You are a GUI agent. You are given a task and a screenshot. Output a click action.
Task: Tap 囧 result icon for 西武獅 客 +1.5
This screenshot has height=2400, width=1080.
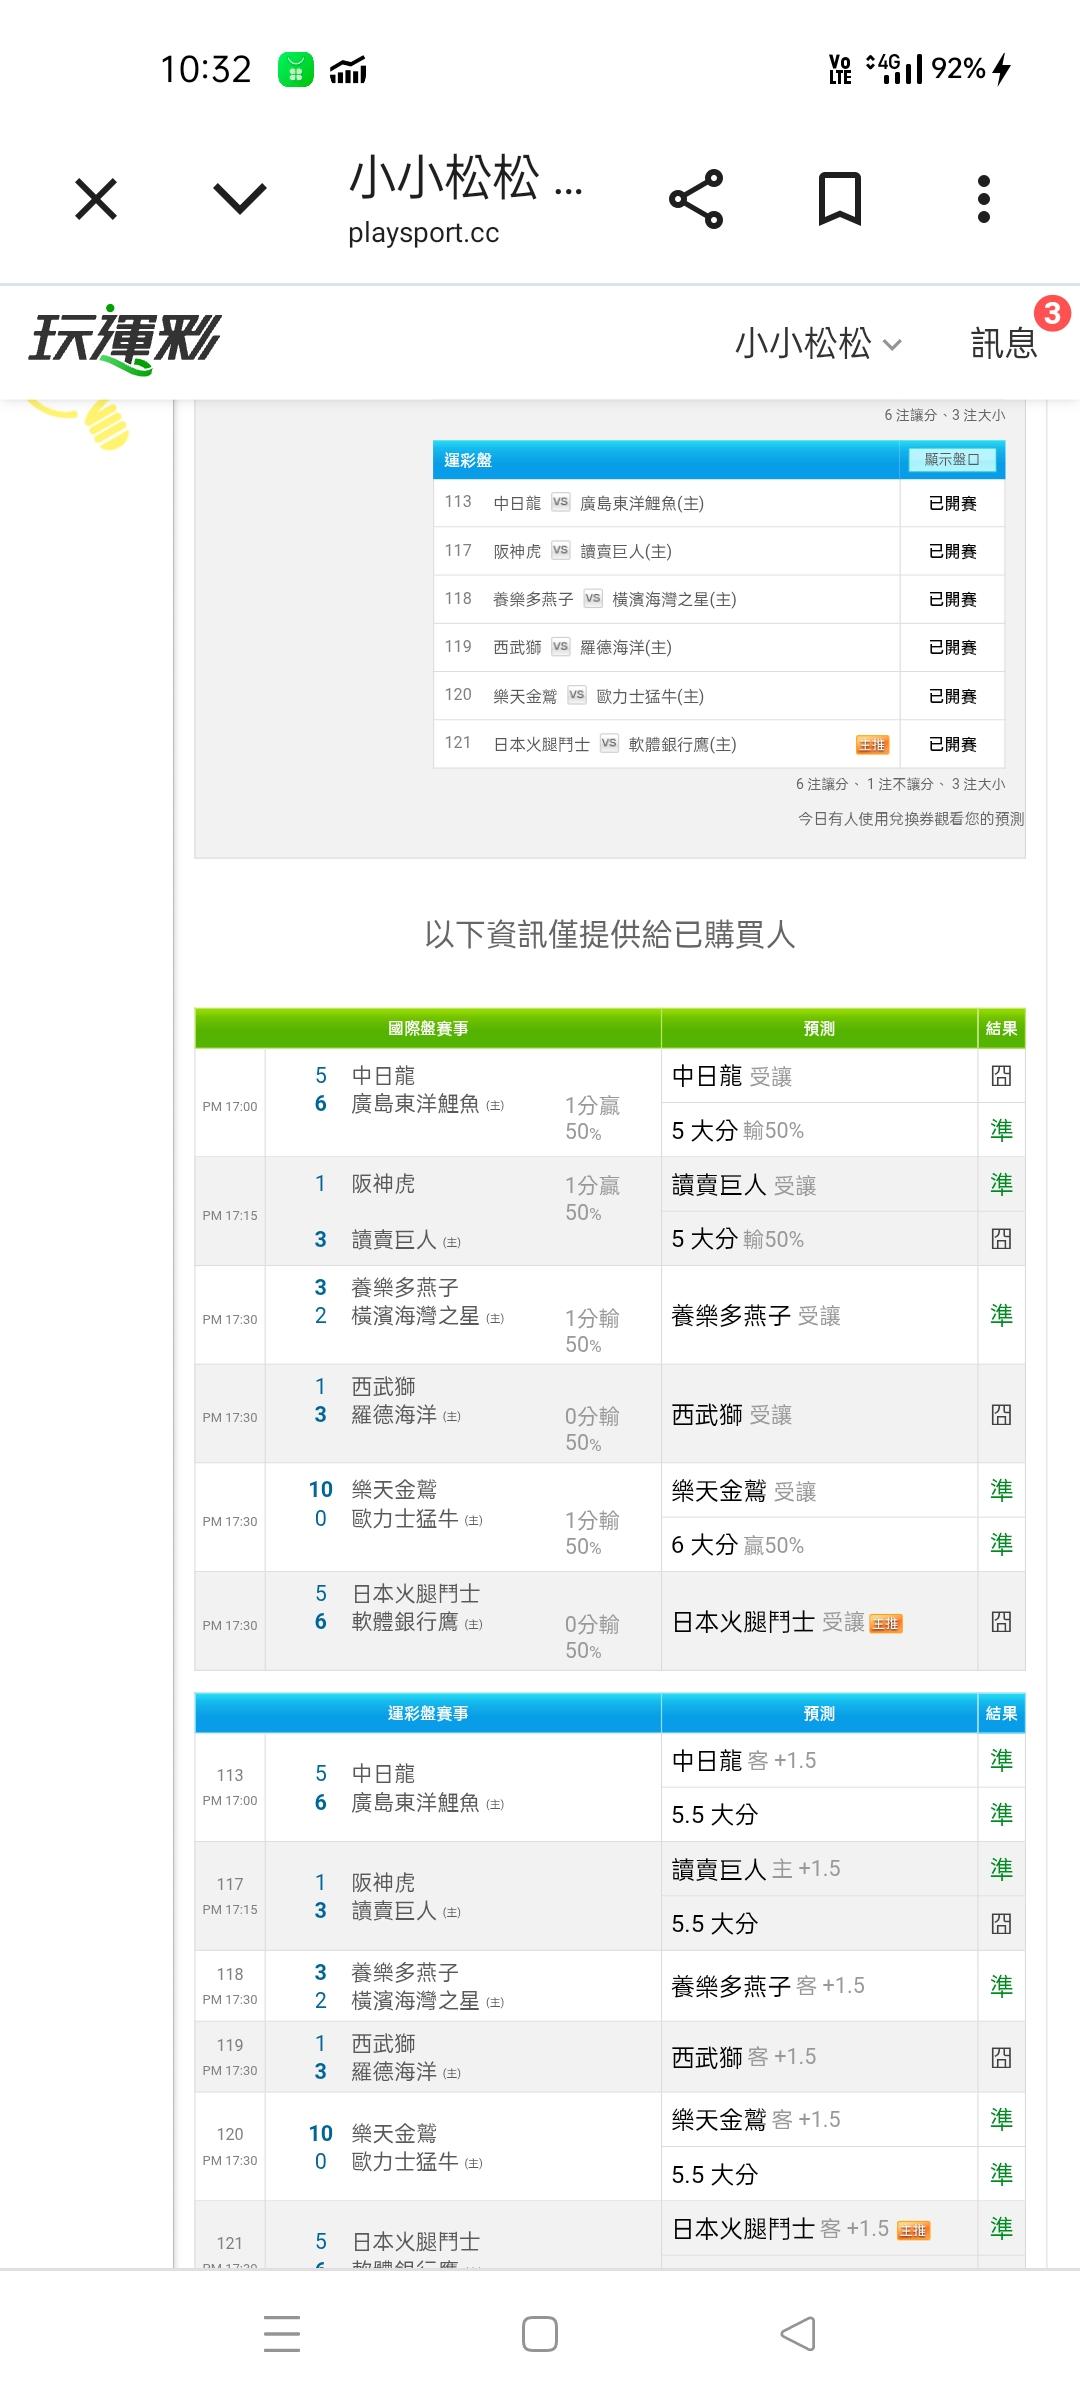[x=1001, y=2057]
